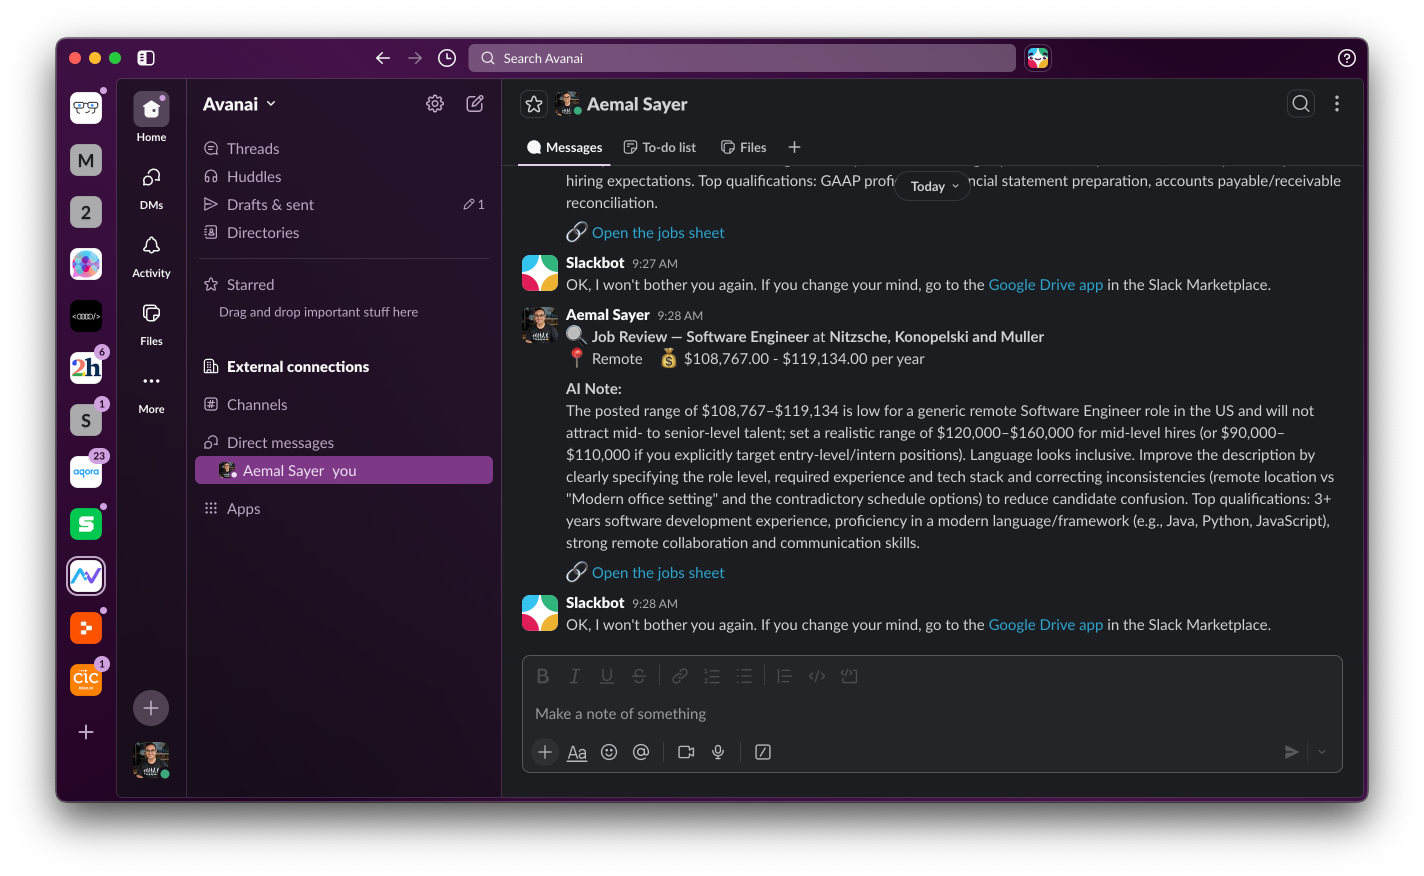Open the Activity bell

coord(151,256)
